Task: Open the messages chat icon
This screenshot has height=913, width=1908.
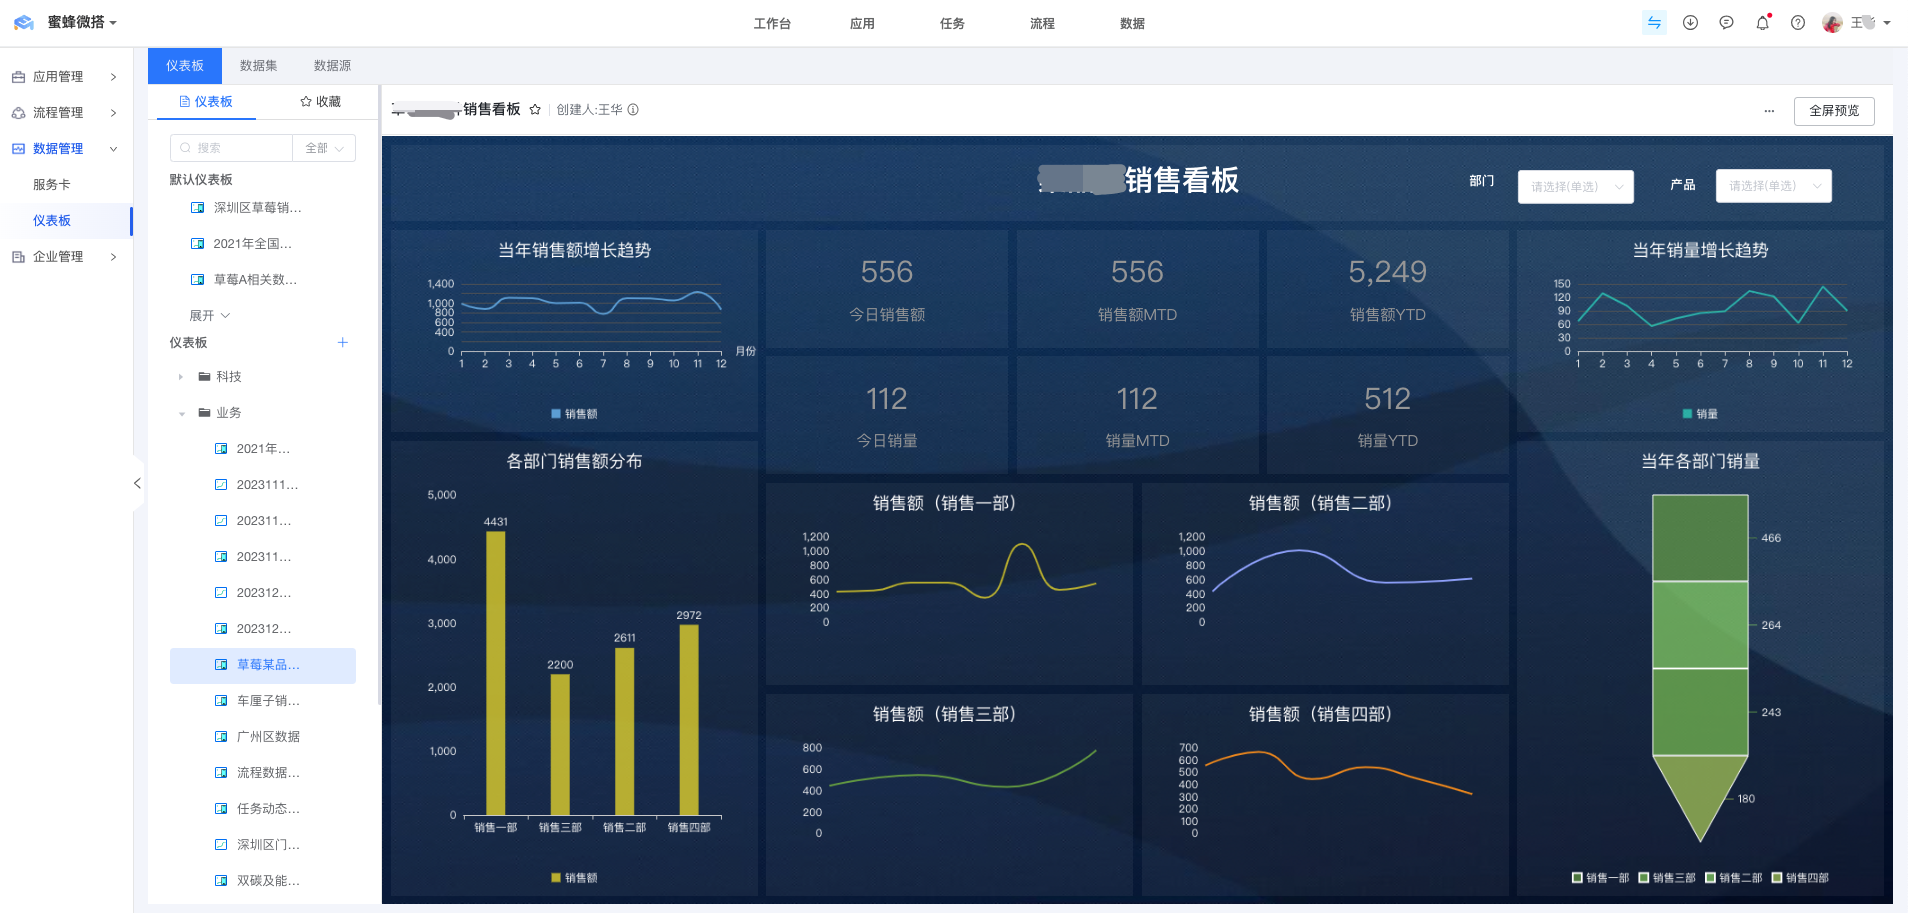Action: click(x=1726, y=23)
